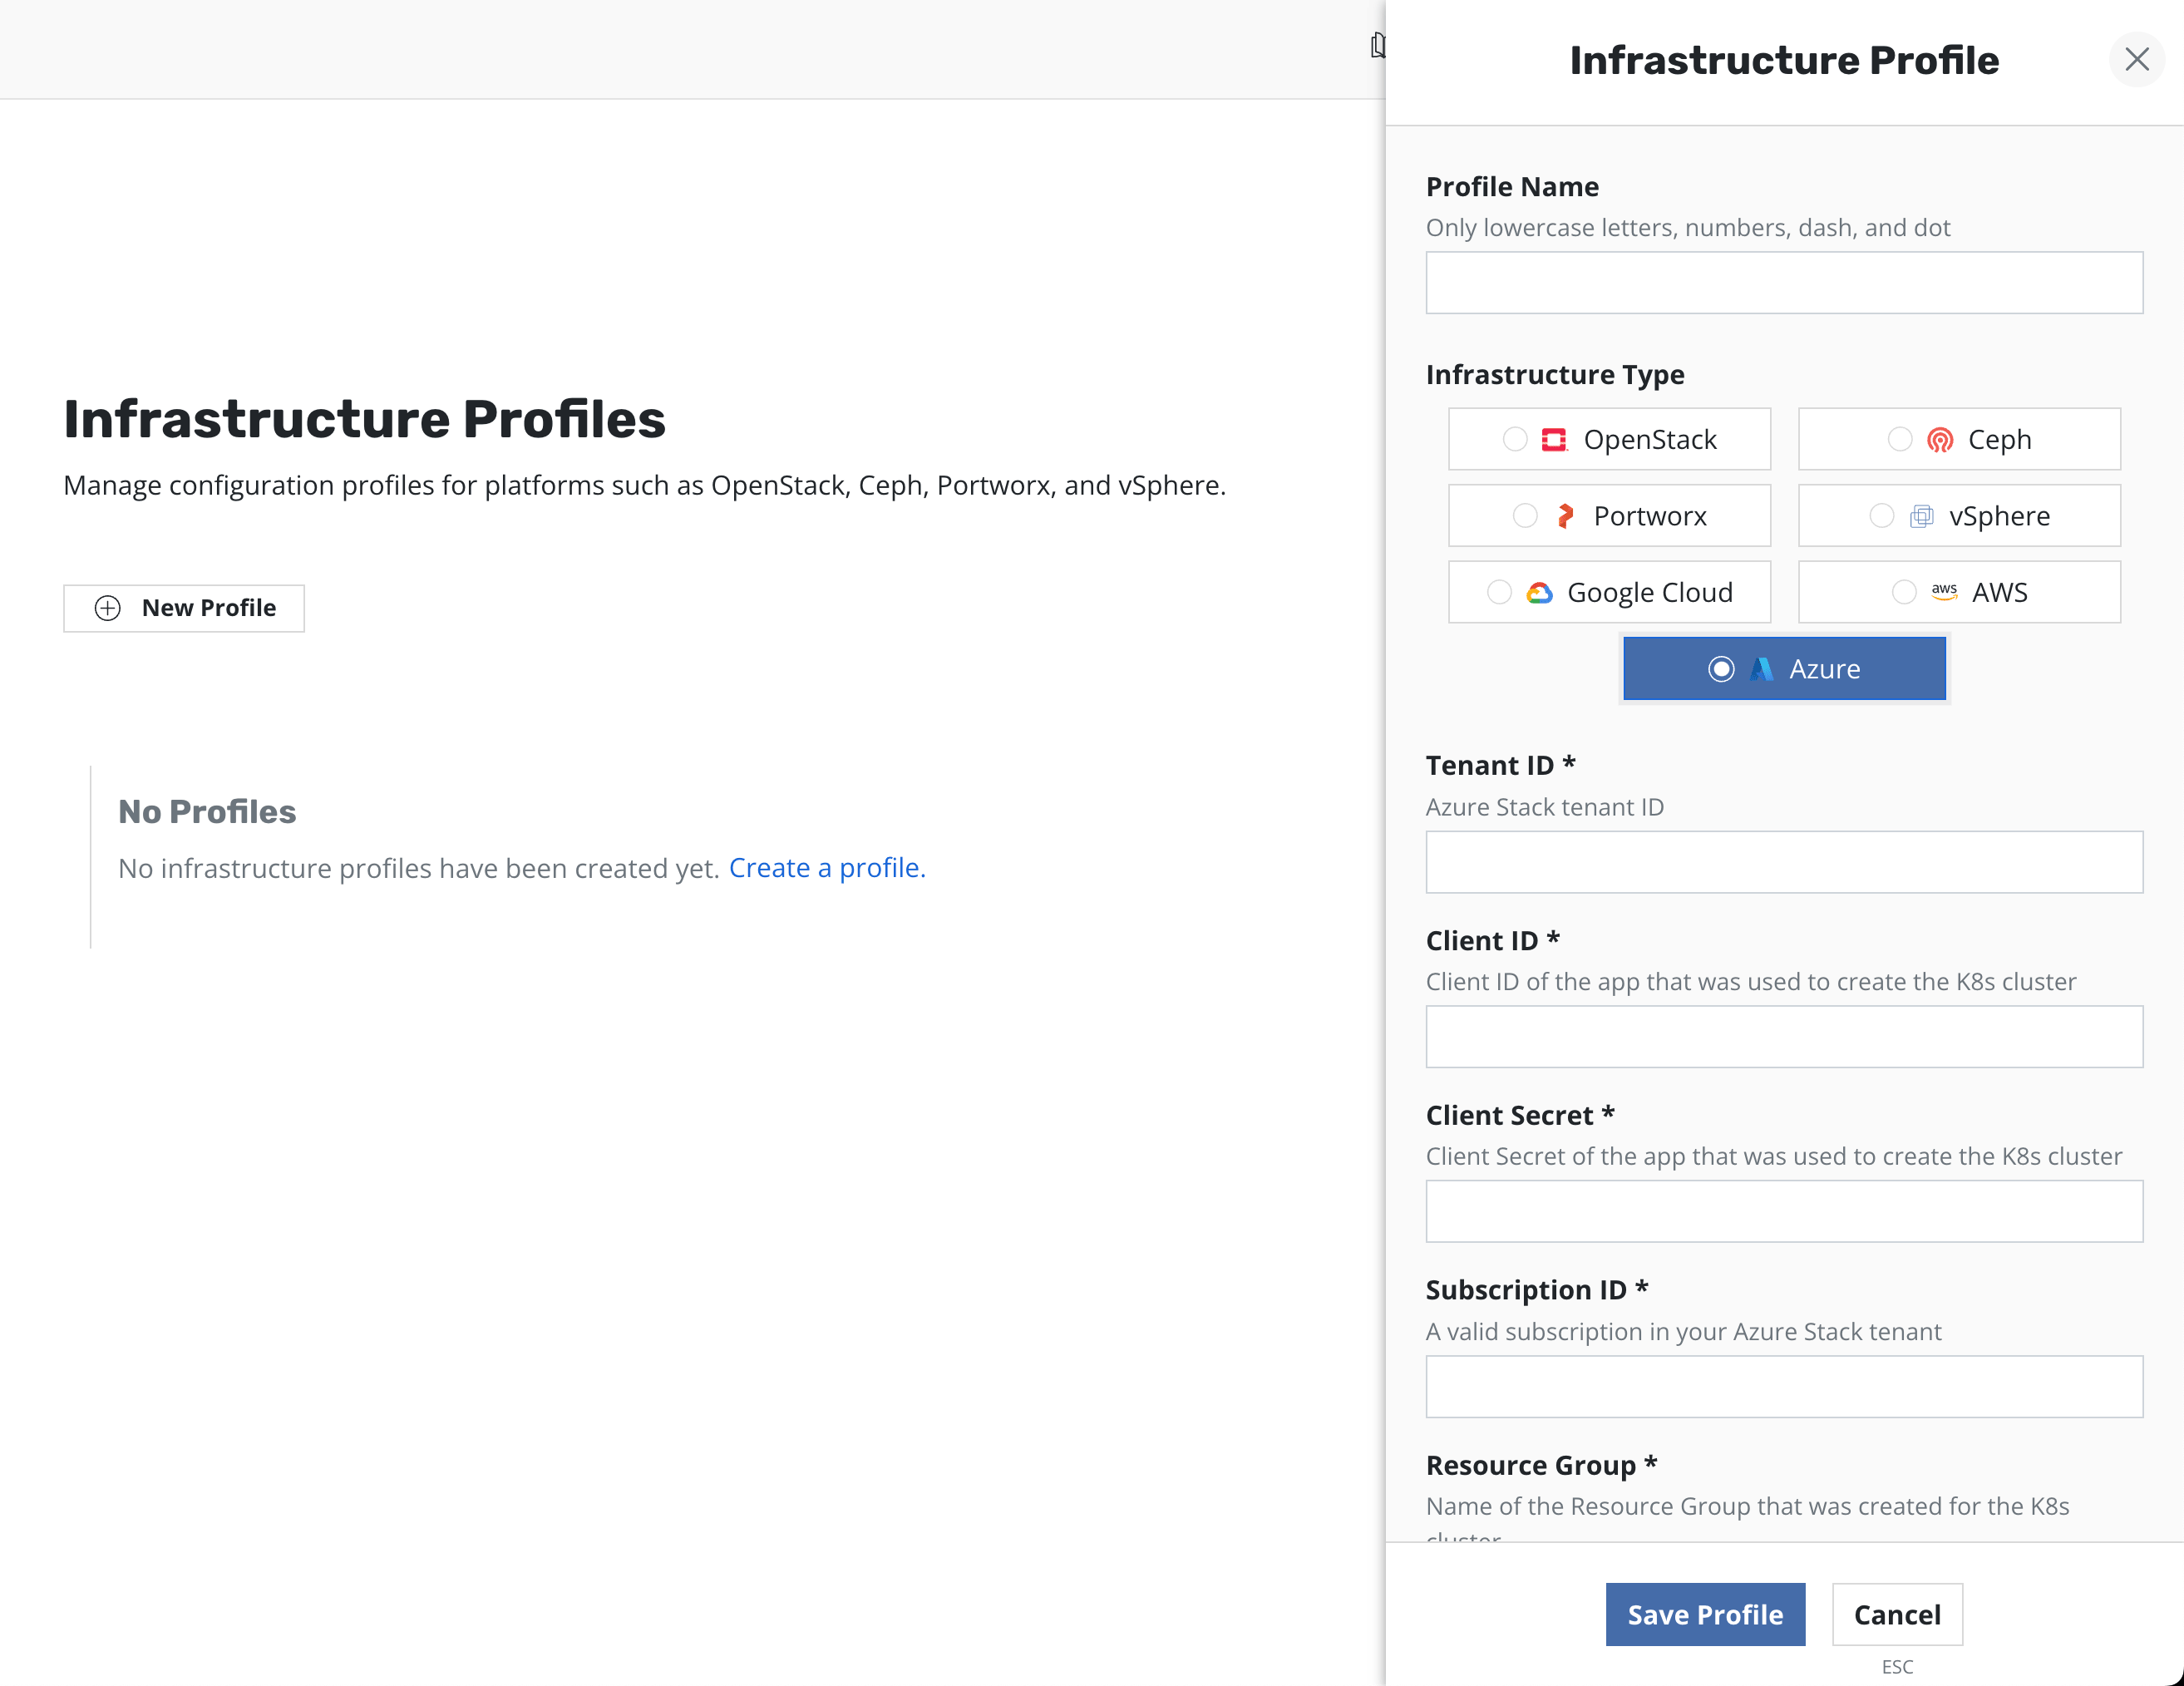Image resolution: width=2184 pixels, height=1686 pixels.
Task: Open the Create a profile link
Action: (x=826, y=868)
